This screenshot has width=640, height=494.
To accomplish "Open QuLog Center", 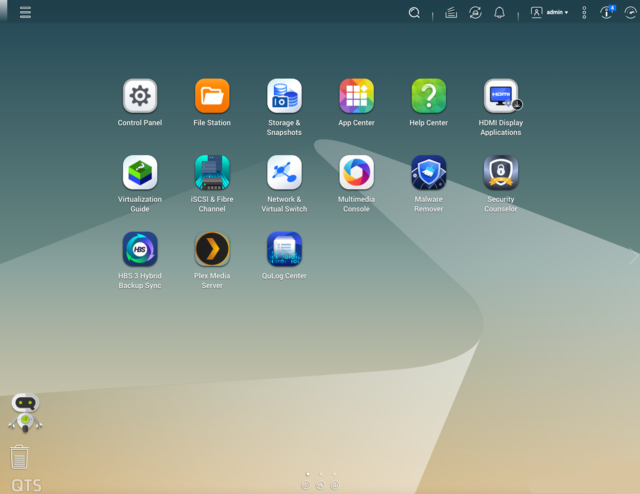I will coord(284,249).
